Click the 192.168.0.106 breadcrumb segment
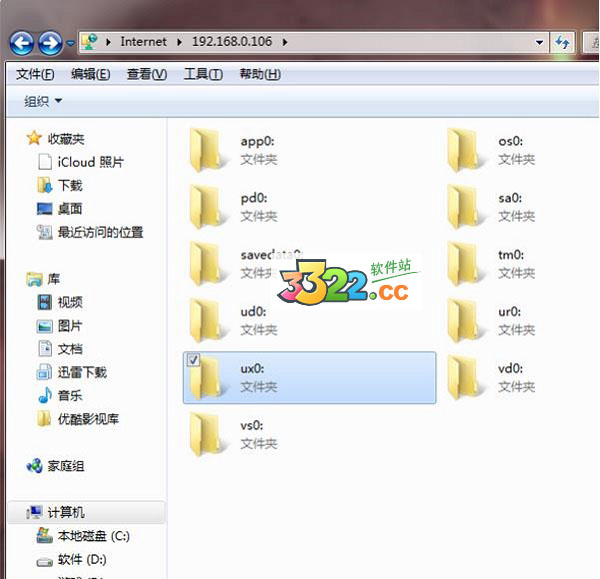The image size is (600, 579). point(232,41)
